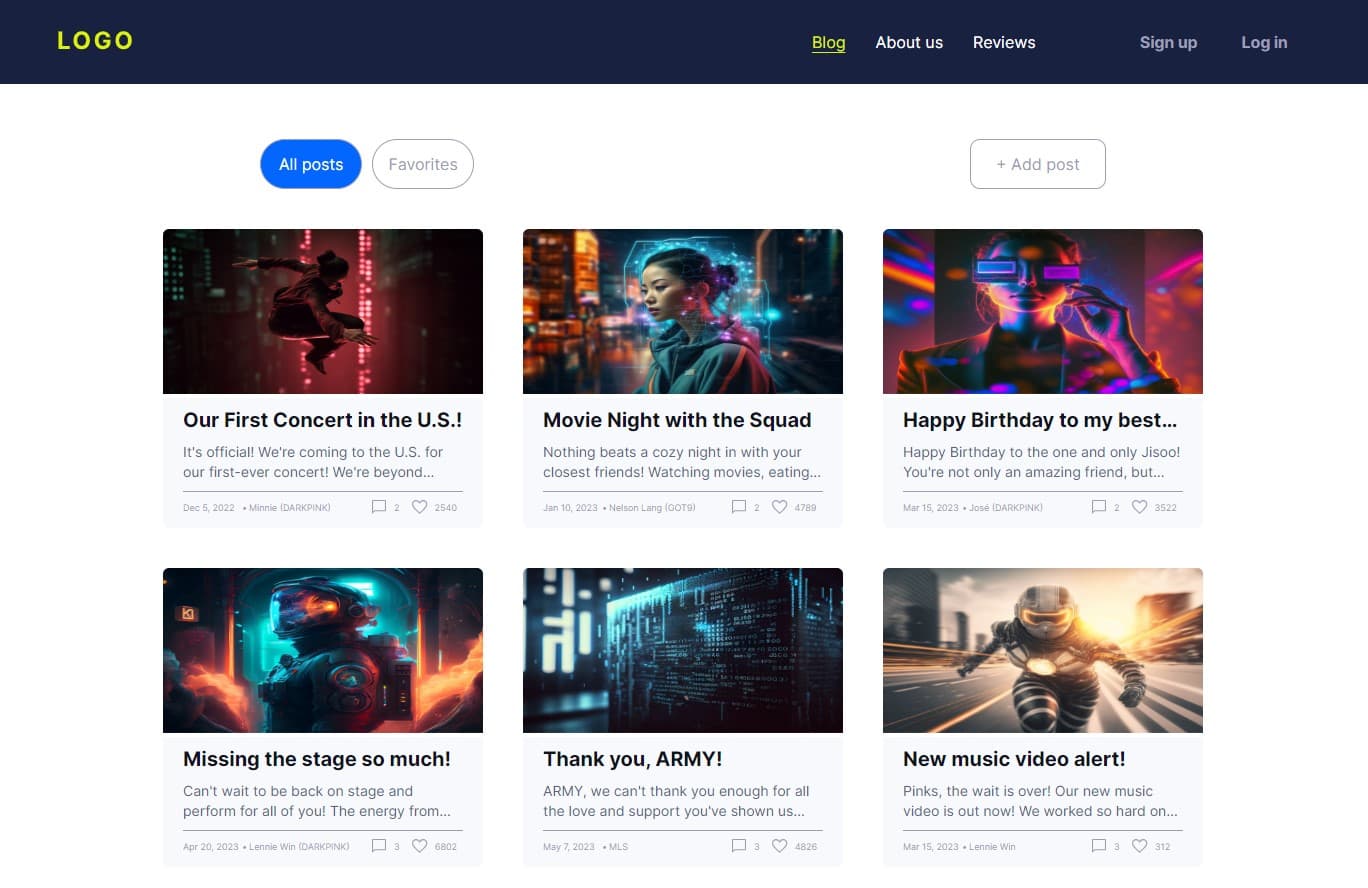Click the comment icon on Our First Concert post
Screen dimensions: 1368x888
click(x=379, y=507)
